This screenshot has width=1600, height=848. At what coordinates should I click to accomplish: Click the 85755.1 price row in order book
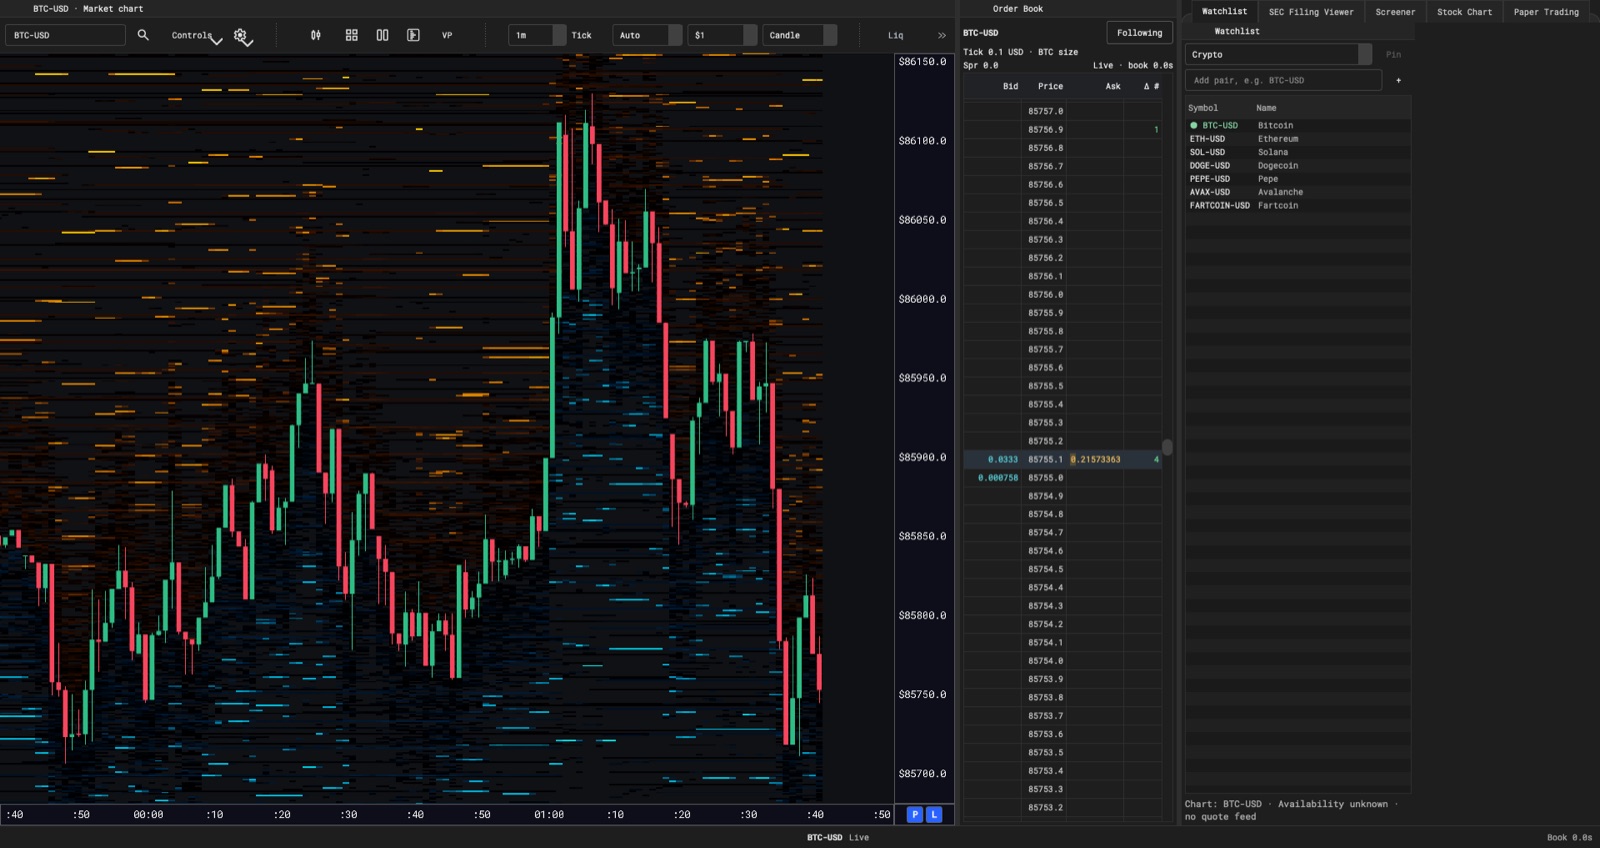(x=1062, y=459)
